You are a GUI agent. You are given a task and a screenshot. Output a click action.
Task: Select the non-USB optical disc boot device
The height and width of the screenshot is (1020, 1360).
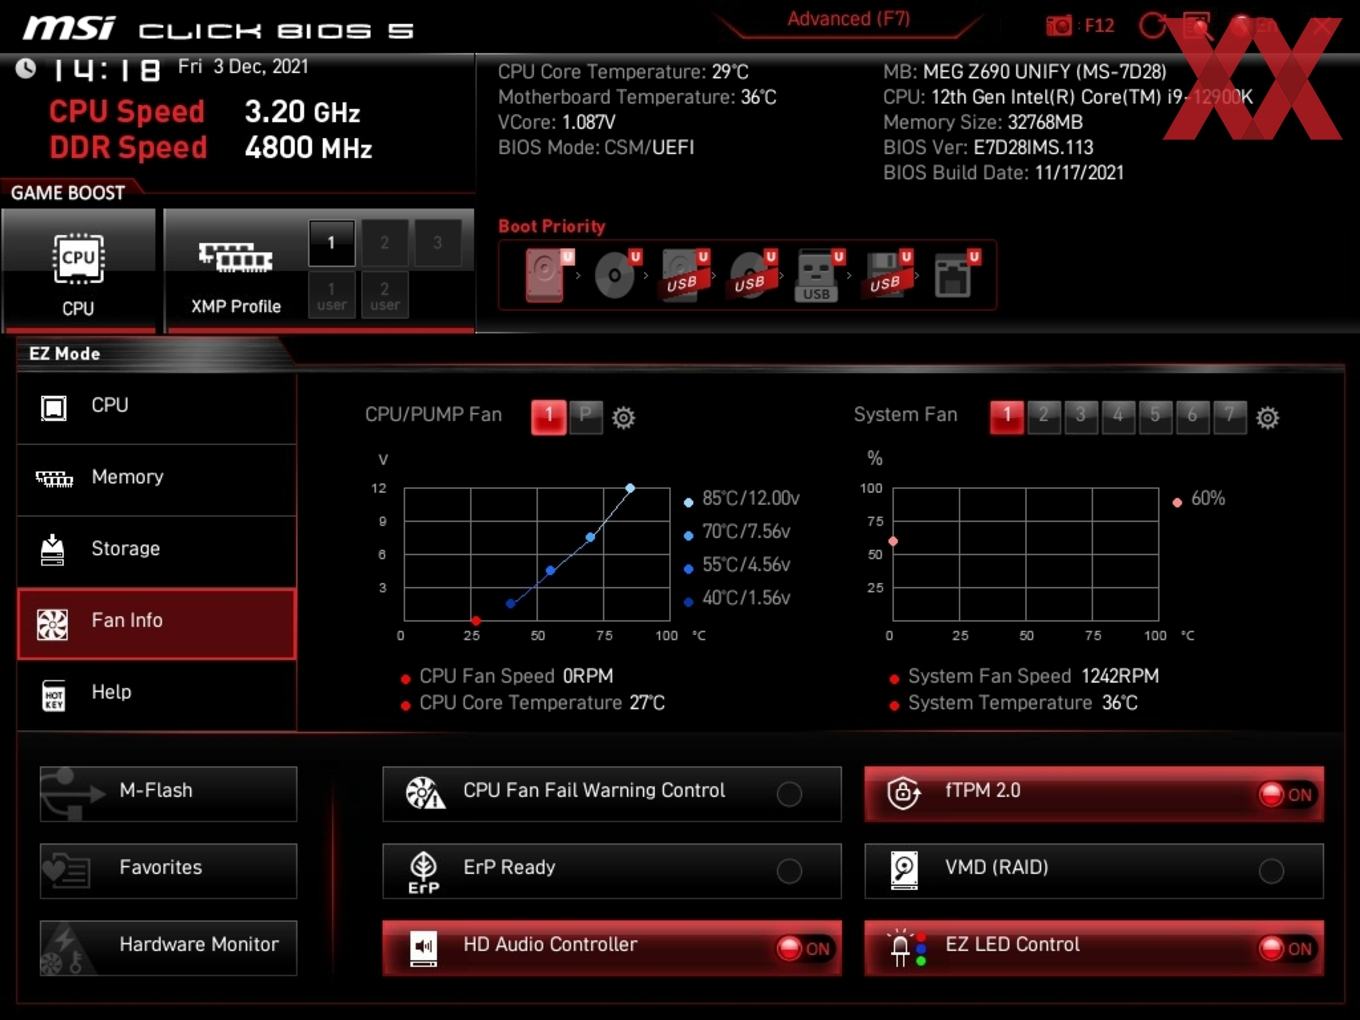[x=616, y=274]
